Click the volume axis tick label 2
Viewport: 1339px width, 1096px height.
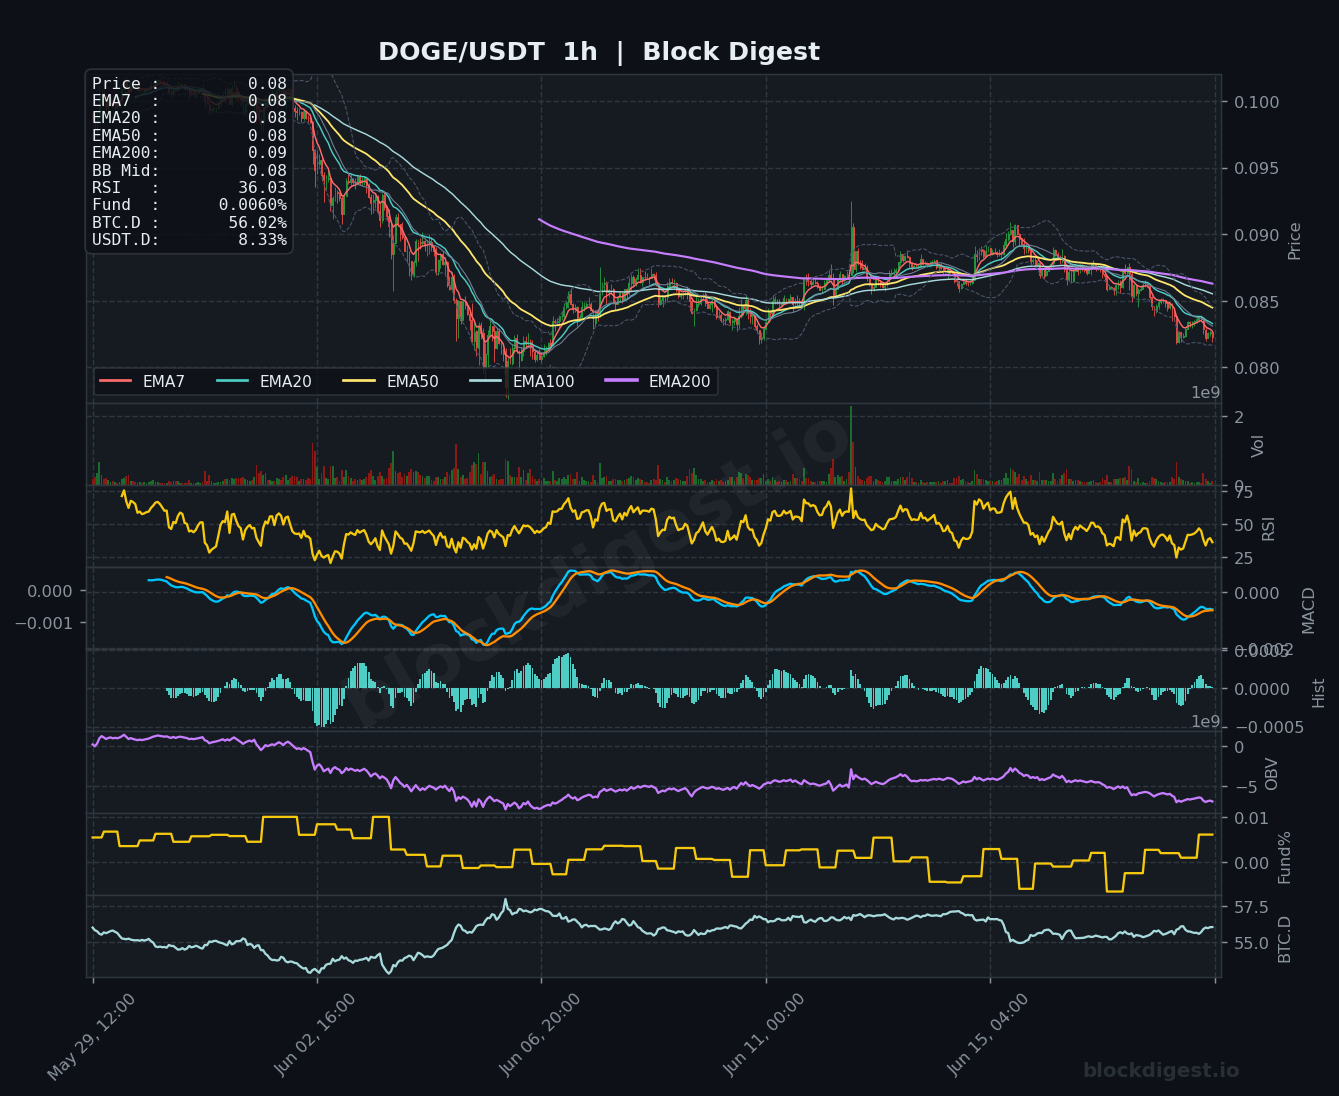click(1239, 417)
